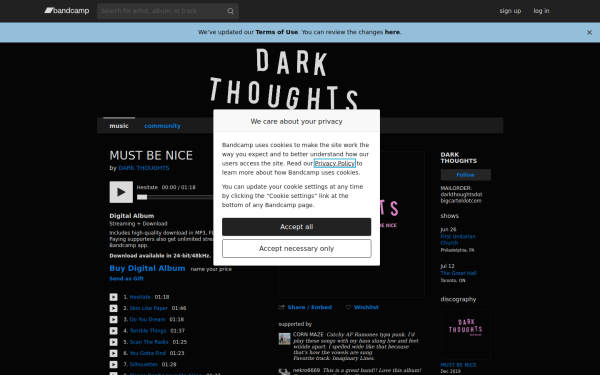The width and height of the screenshot is (600, 375).
Task: Open the Privacy Policy link
Action: [x=335, y=163]
